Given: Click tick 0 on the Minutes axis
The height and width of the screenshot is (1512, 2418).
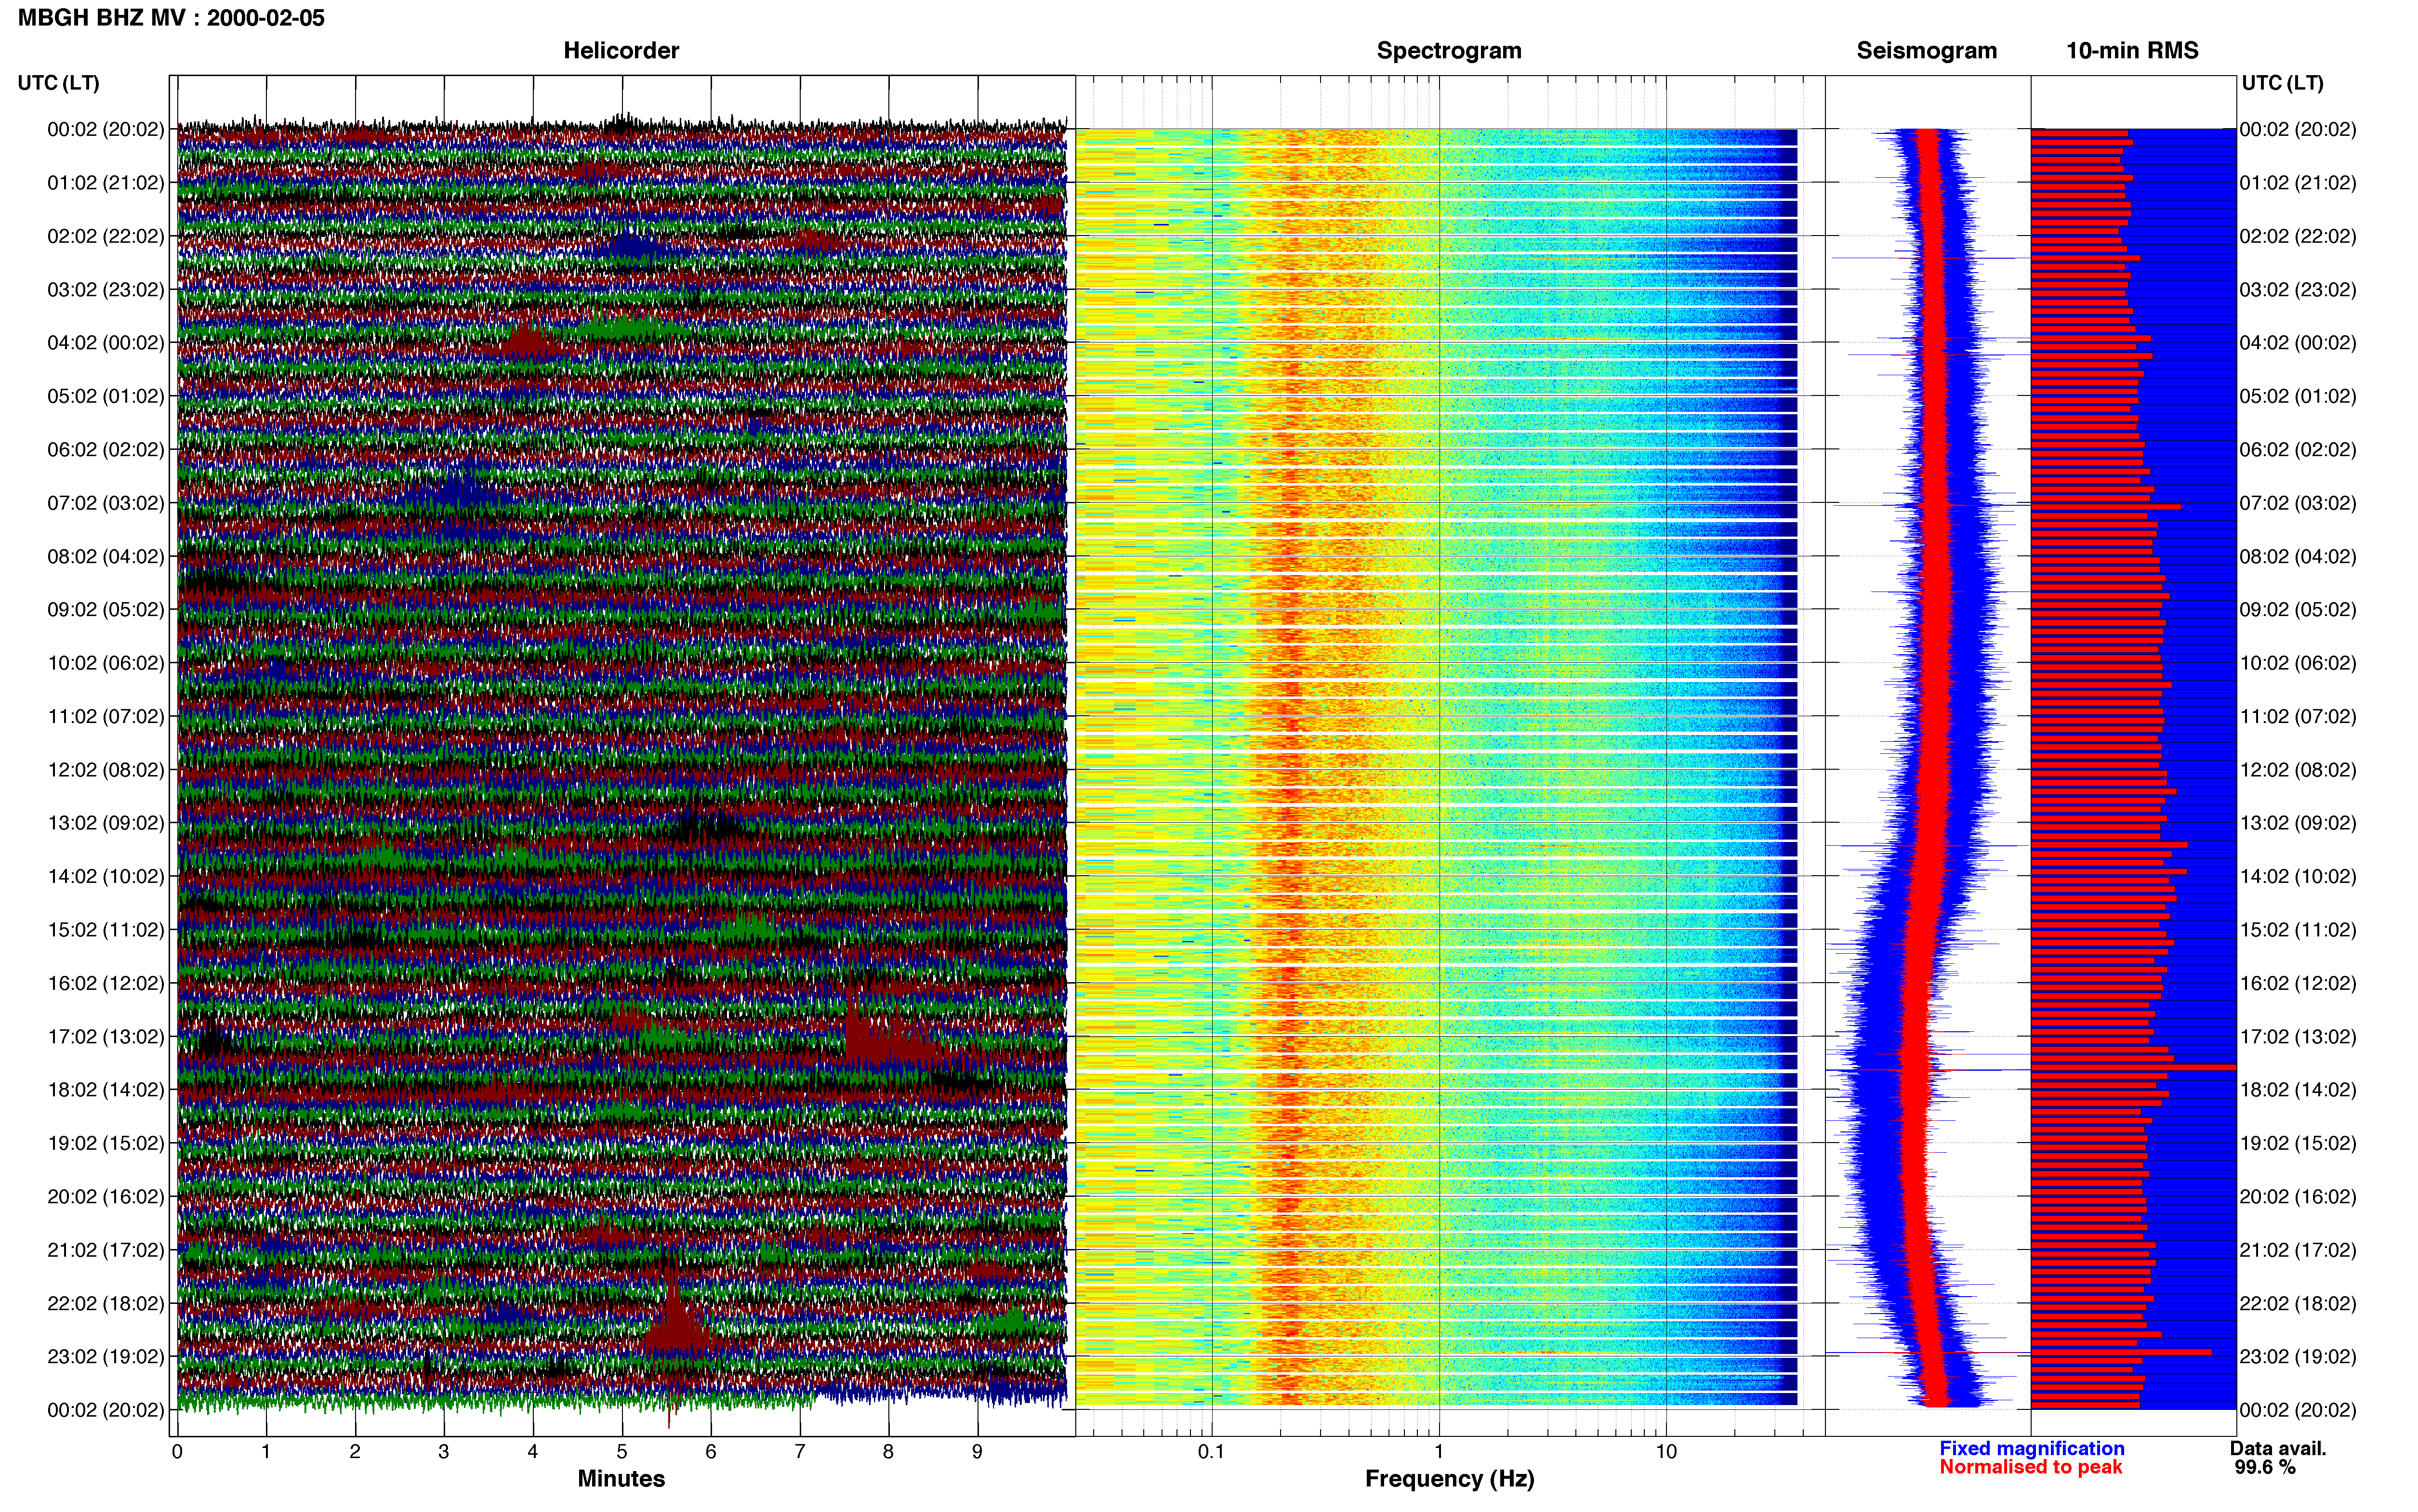Looking at the screenshot, I should pos(177,1452).
